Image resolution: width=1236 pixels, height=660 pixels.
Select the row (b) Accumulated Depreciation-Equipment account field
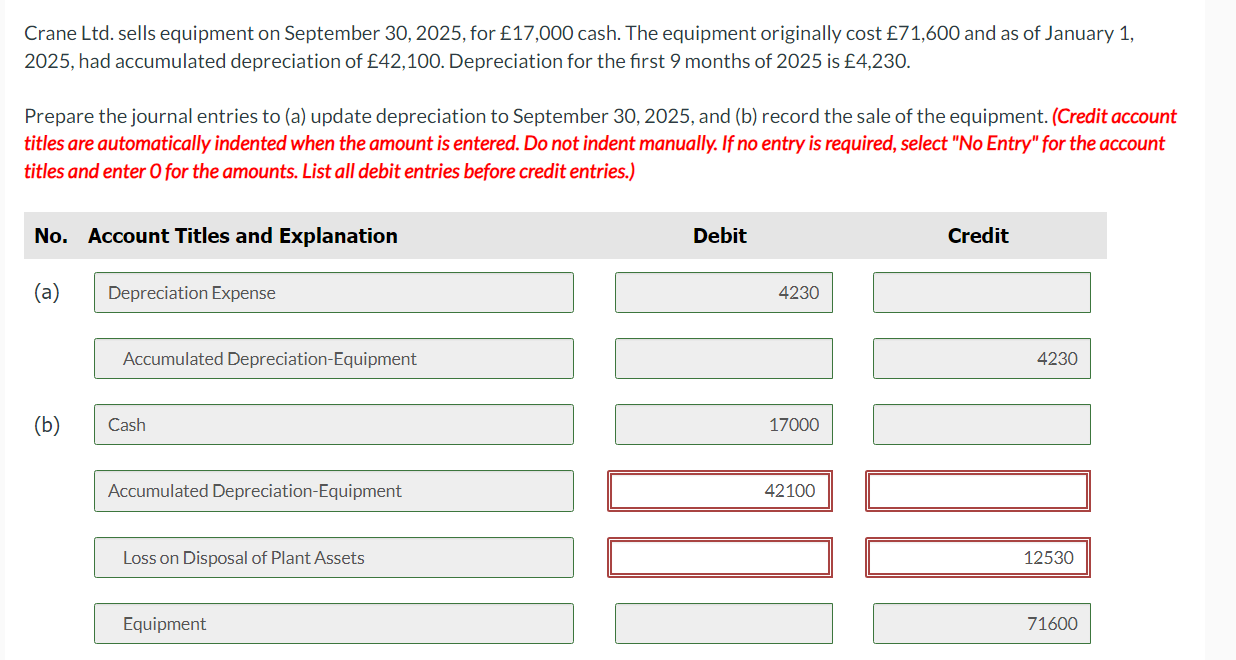(x=334, y=491)
